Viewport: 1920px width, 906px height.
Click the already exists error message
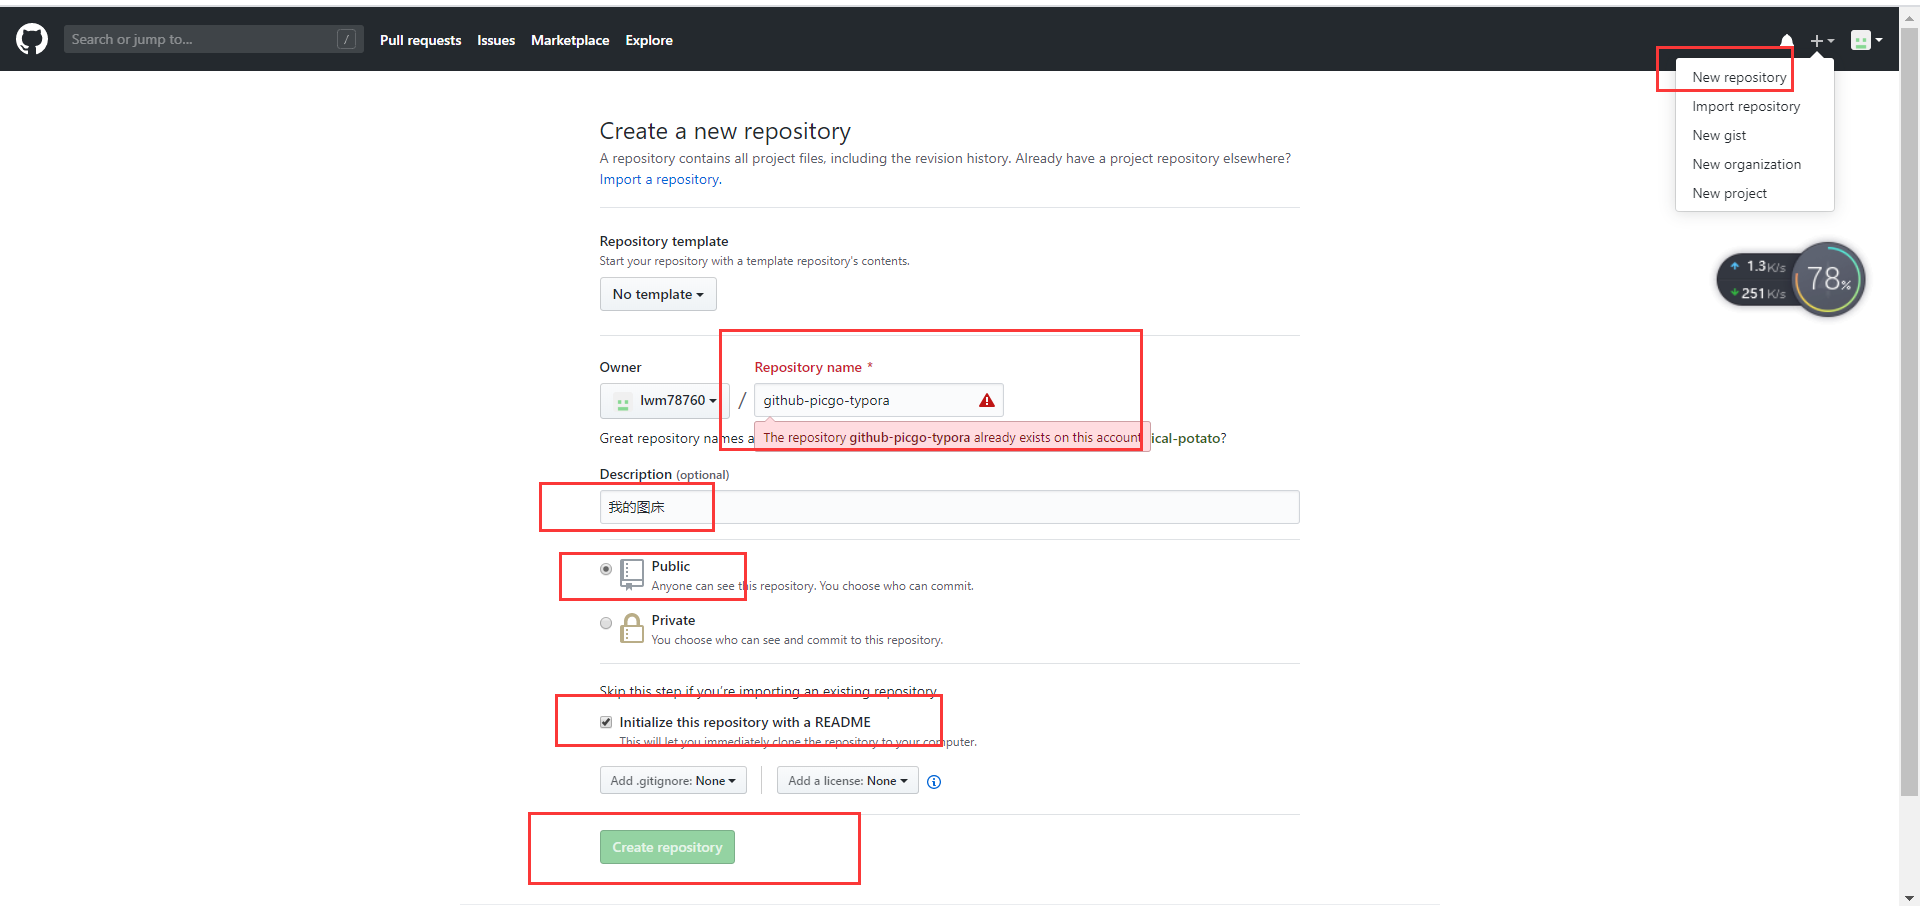coord(952,437)
